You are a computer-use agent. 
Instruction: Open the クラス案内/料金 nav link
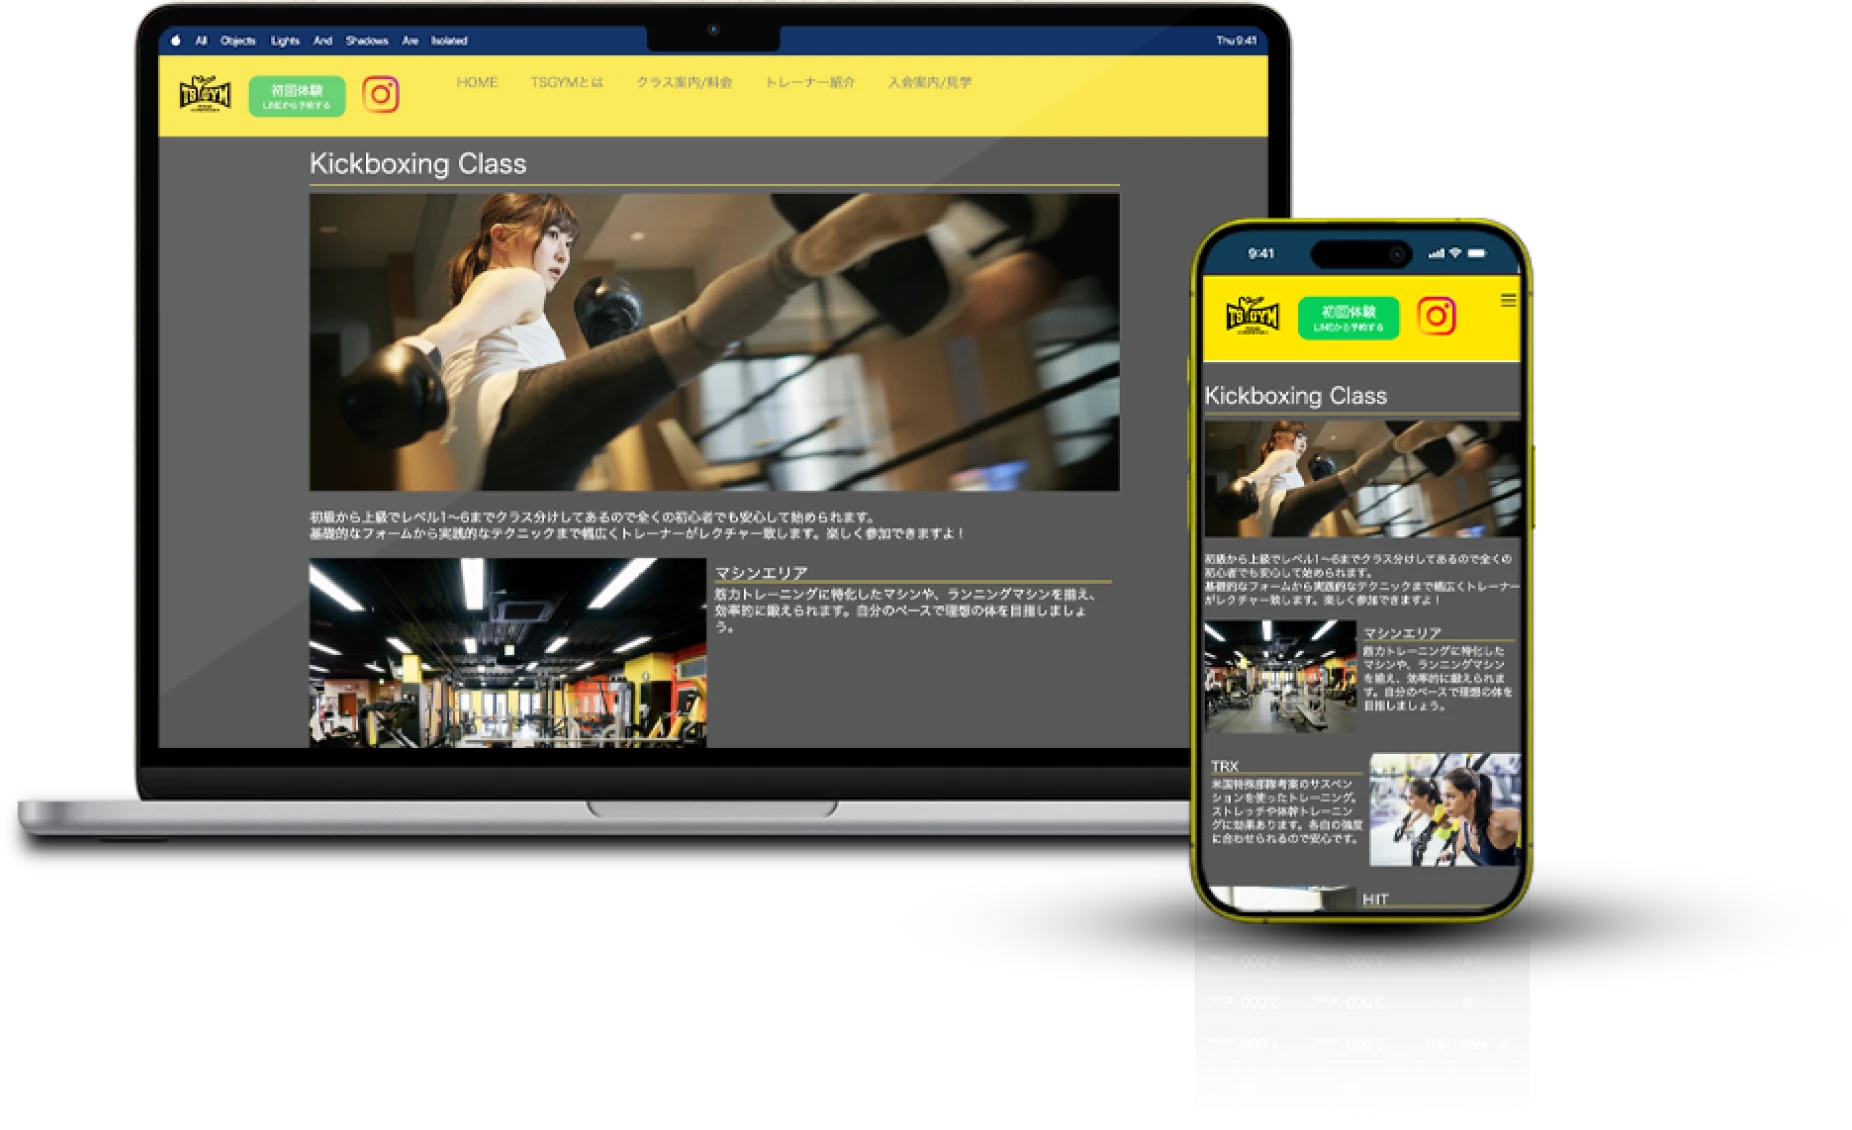point(684,82)
